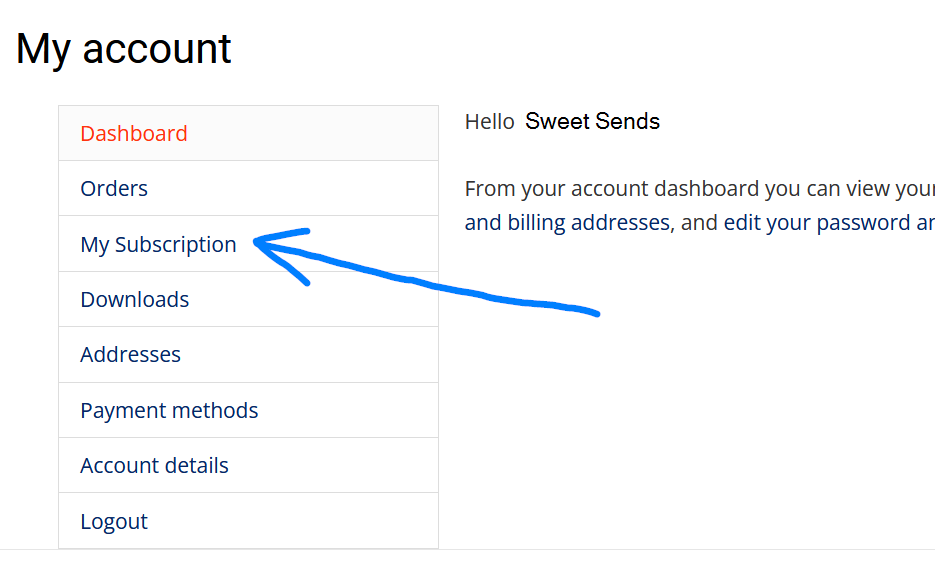Follow the billing addresses link
The image size is (935, 569).
tap(566, 222)
